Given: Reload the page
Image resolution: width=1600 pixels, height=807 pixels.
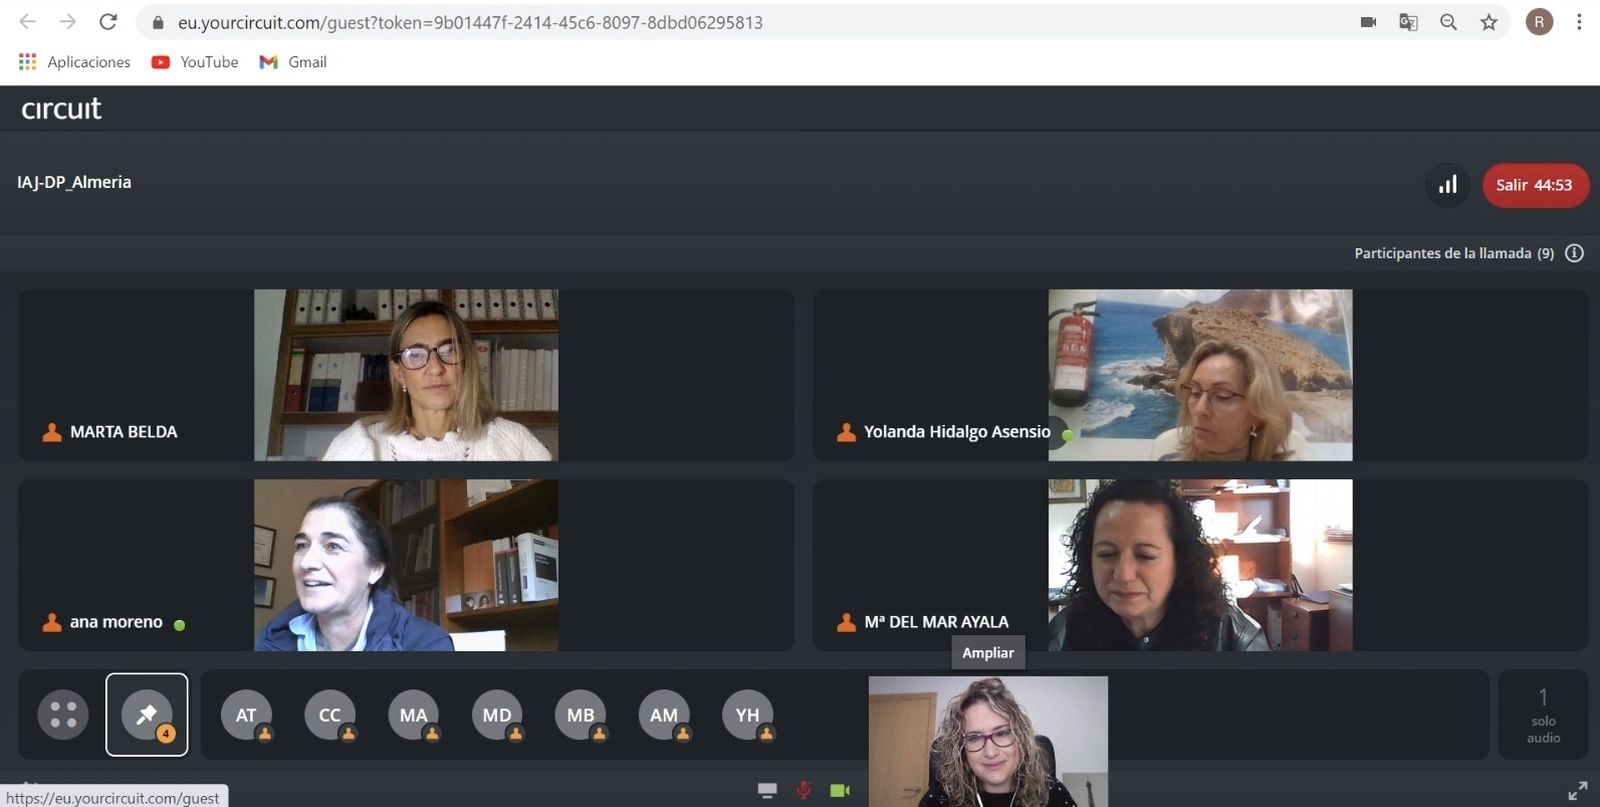Looking at the screenshot, I should (108, 21).
